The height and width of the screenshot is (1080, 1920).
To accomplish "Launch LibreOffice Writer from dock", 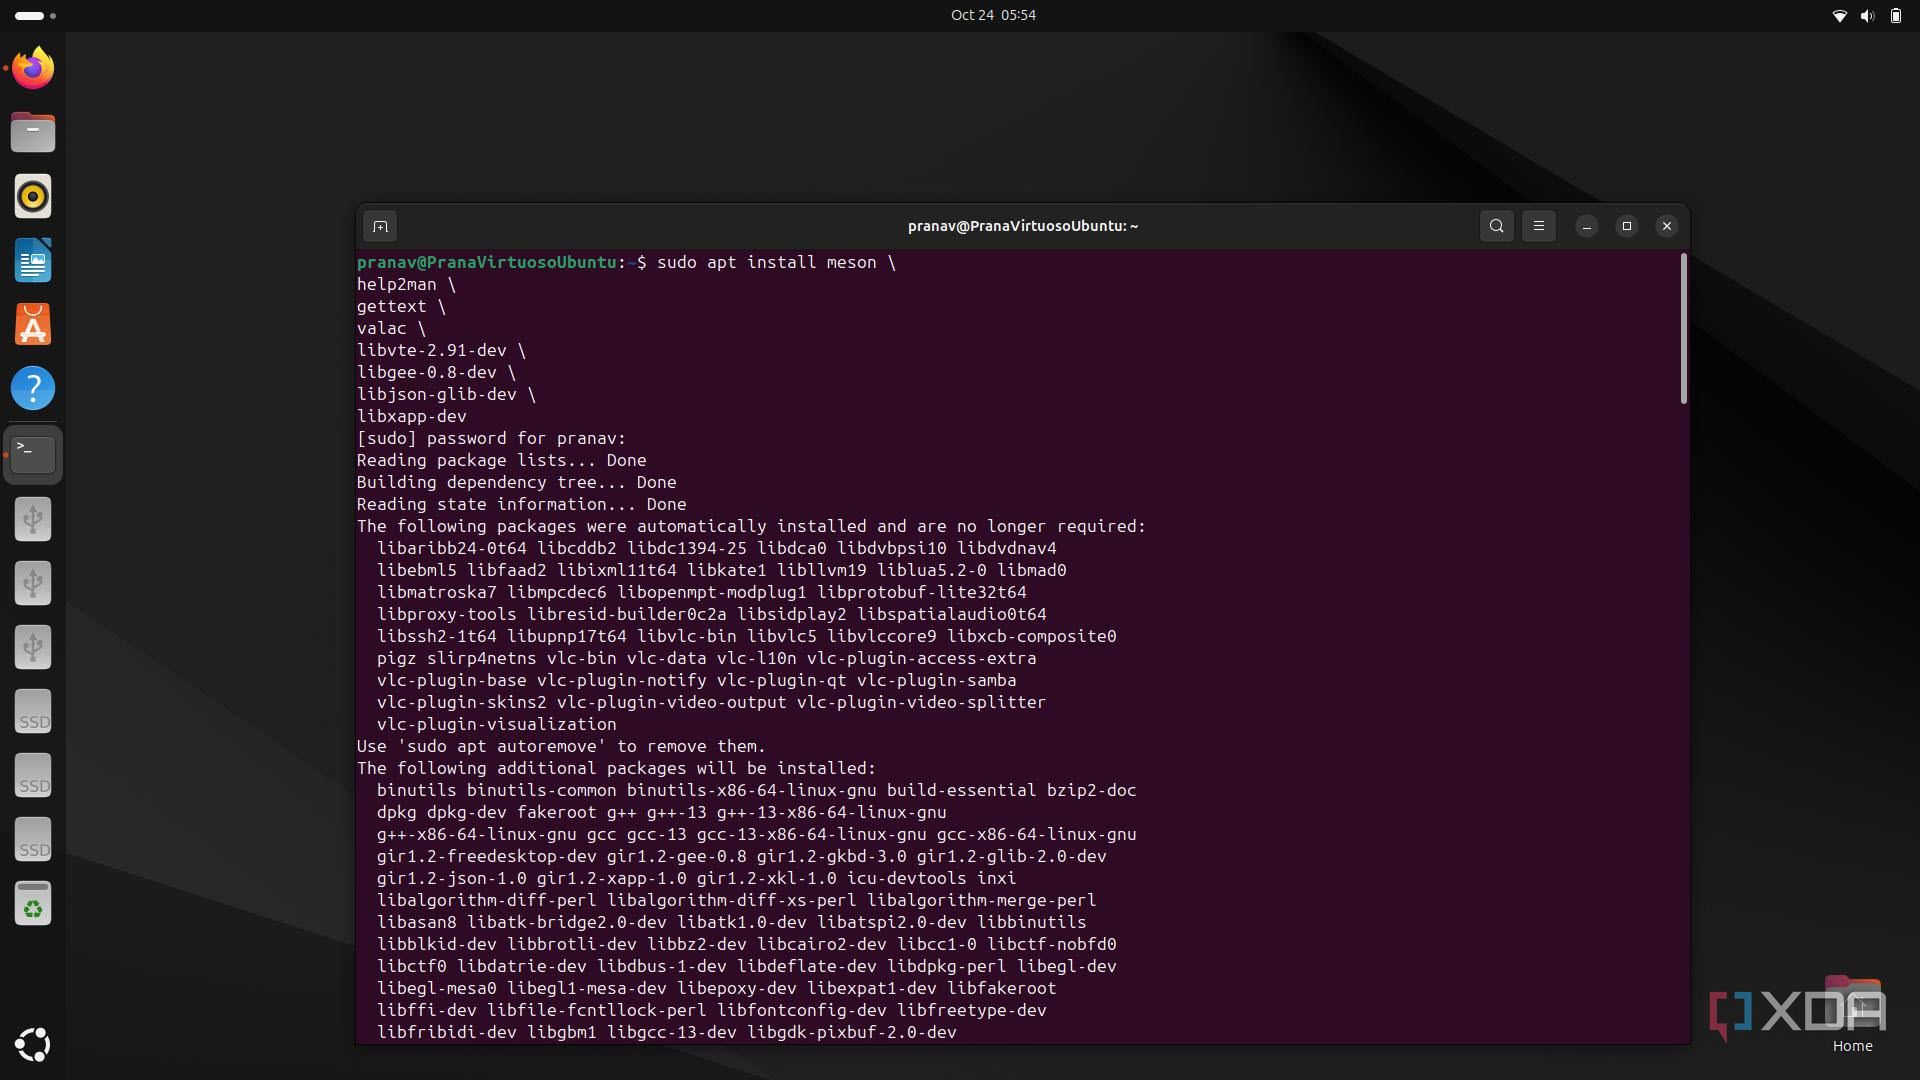I will 33,260.
